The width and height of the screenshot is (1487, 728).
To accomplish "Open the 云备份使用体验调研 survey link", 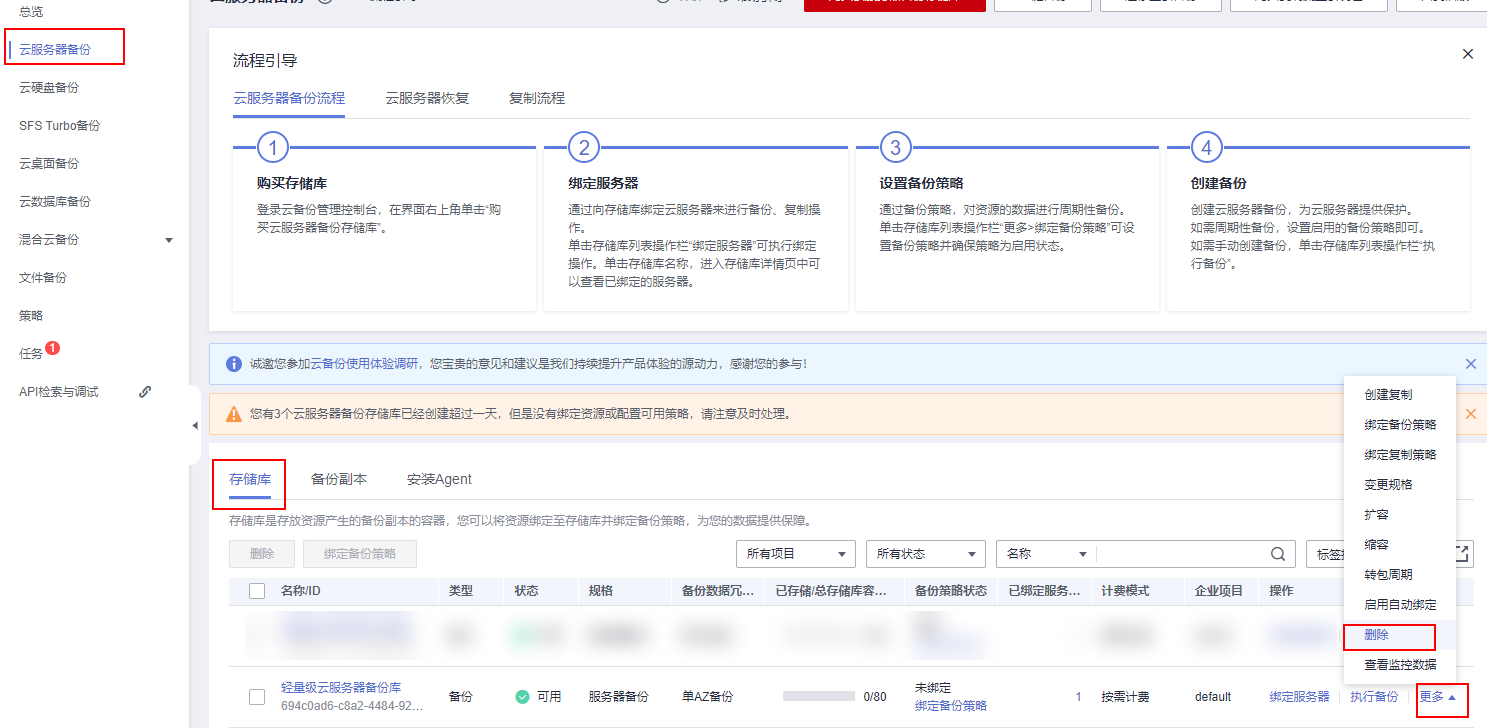I will coord(364,364).
